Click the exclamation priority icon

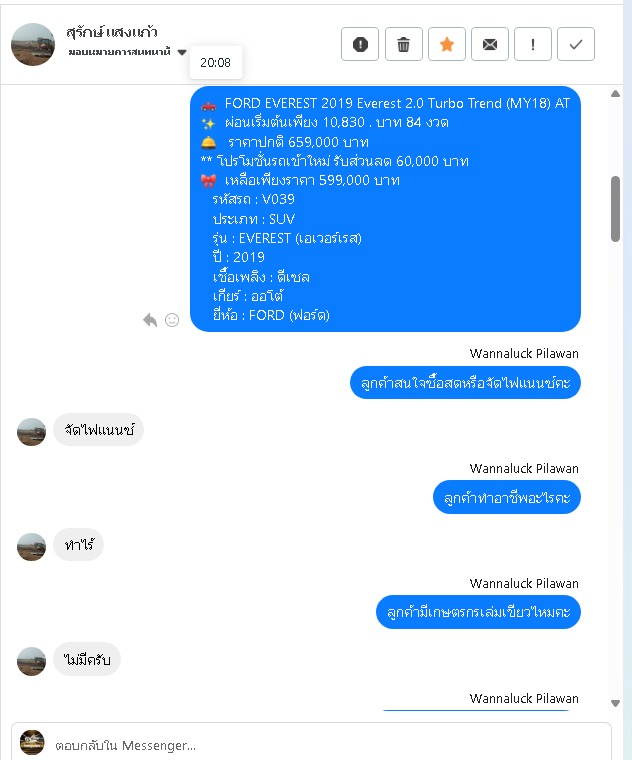tap(533, 44)
